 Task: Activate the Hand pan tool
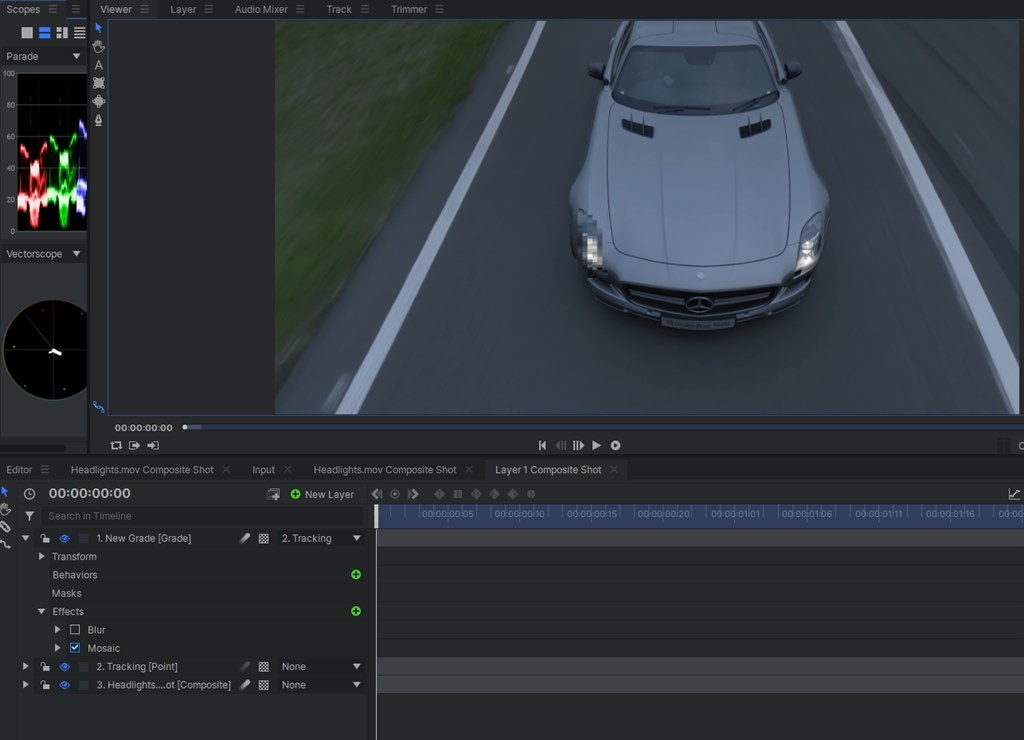tap(97, 46)
